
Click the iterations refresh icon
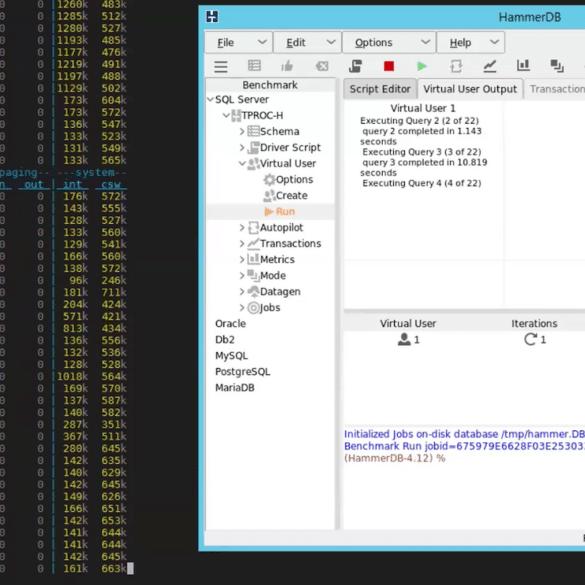pyautogui.click(x=530, y=339)
